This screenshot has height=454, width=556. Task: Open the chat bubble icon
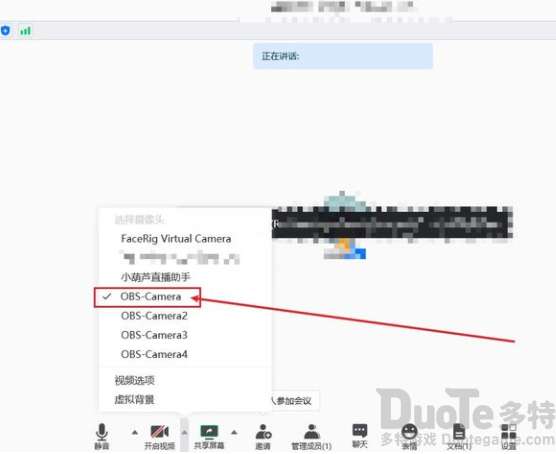tap(360, 431)
